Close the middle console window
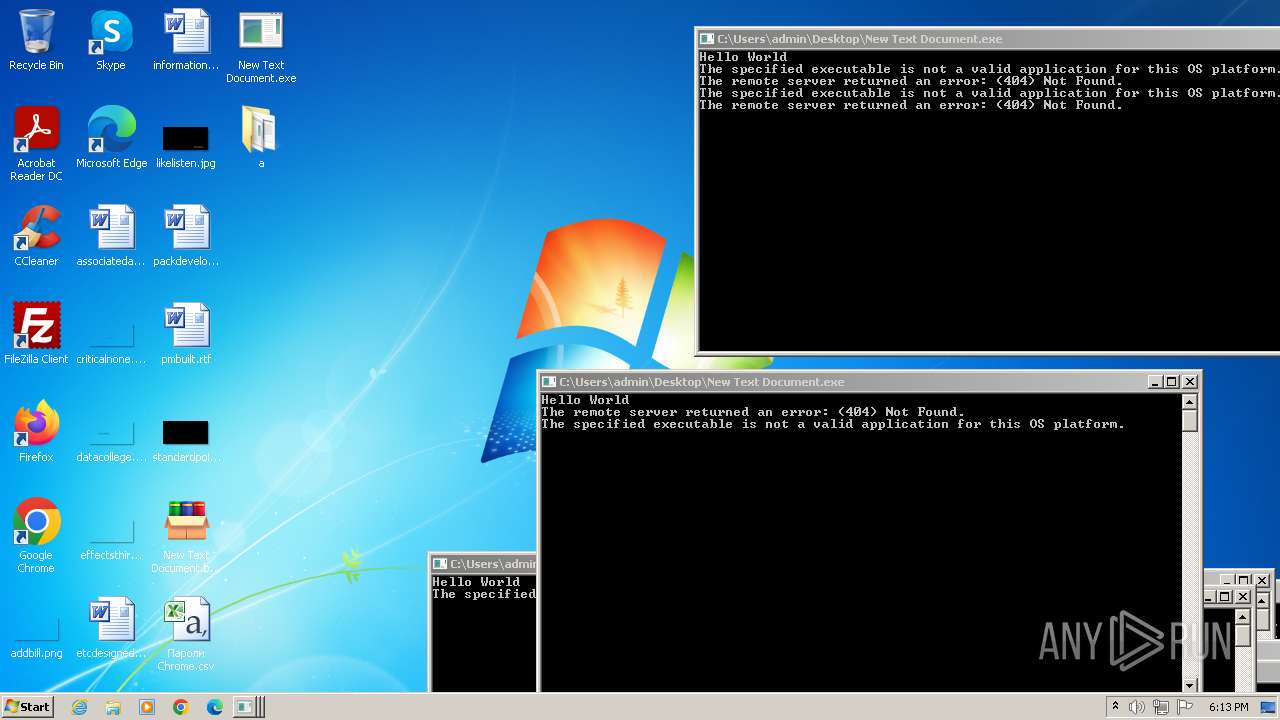This screenshot has height=720, width=1280. [x=1190, y=382]
